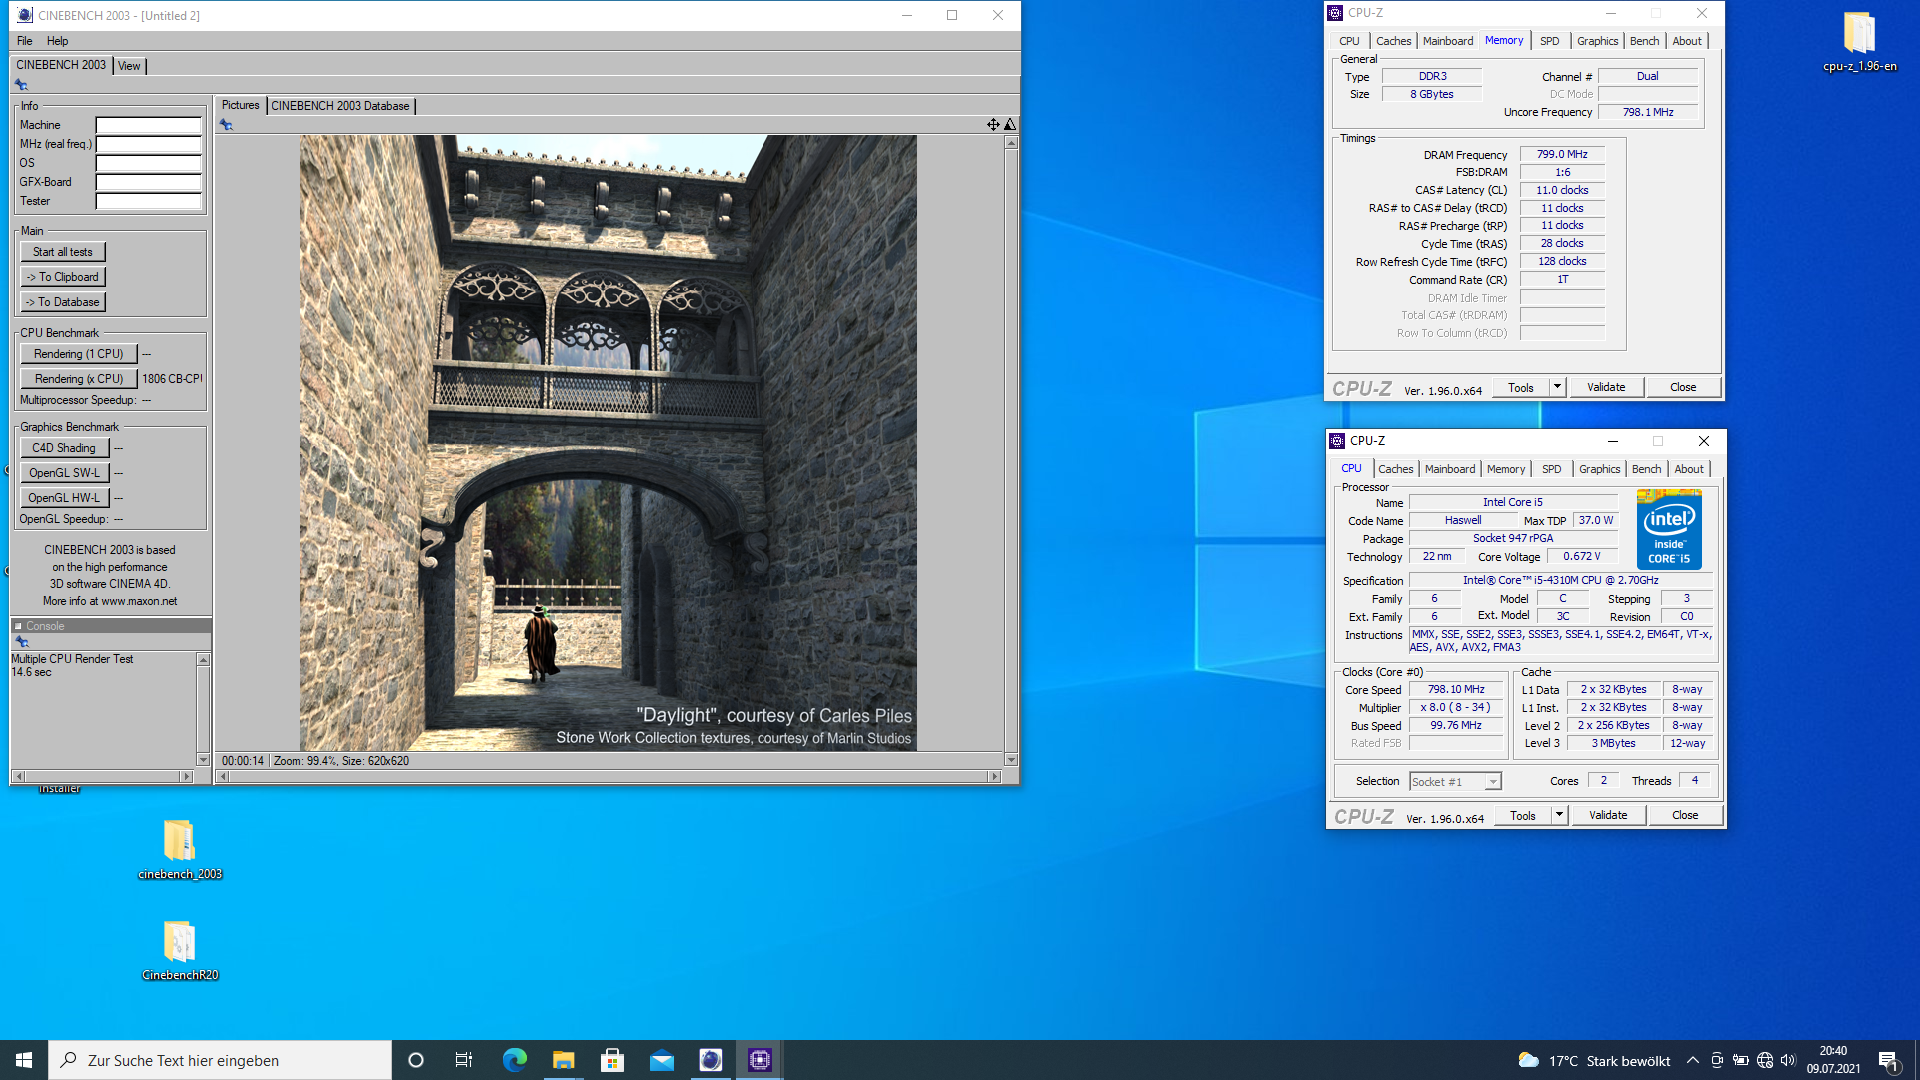Click weather cloud icon in taskbar
This screenshot has width=1920, height=1080.
coord(1528,1060)
